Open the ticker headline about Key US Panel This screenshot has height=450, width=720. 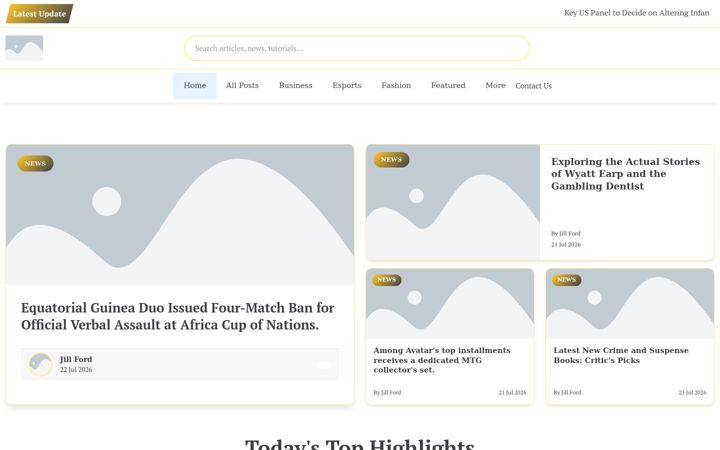[636, 13]
